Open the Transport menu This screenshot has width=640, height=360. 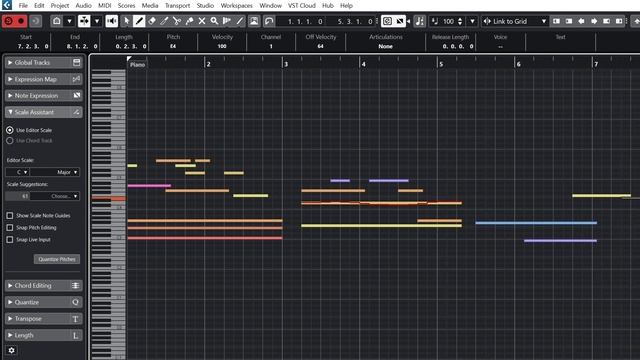178,6
